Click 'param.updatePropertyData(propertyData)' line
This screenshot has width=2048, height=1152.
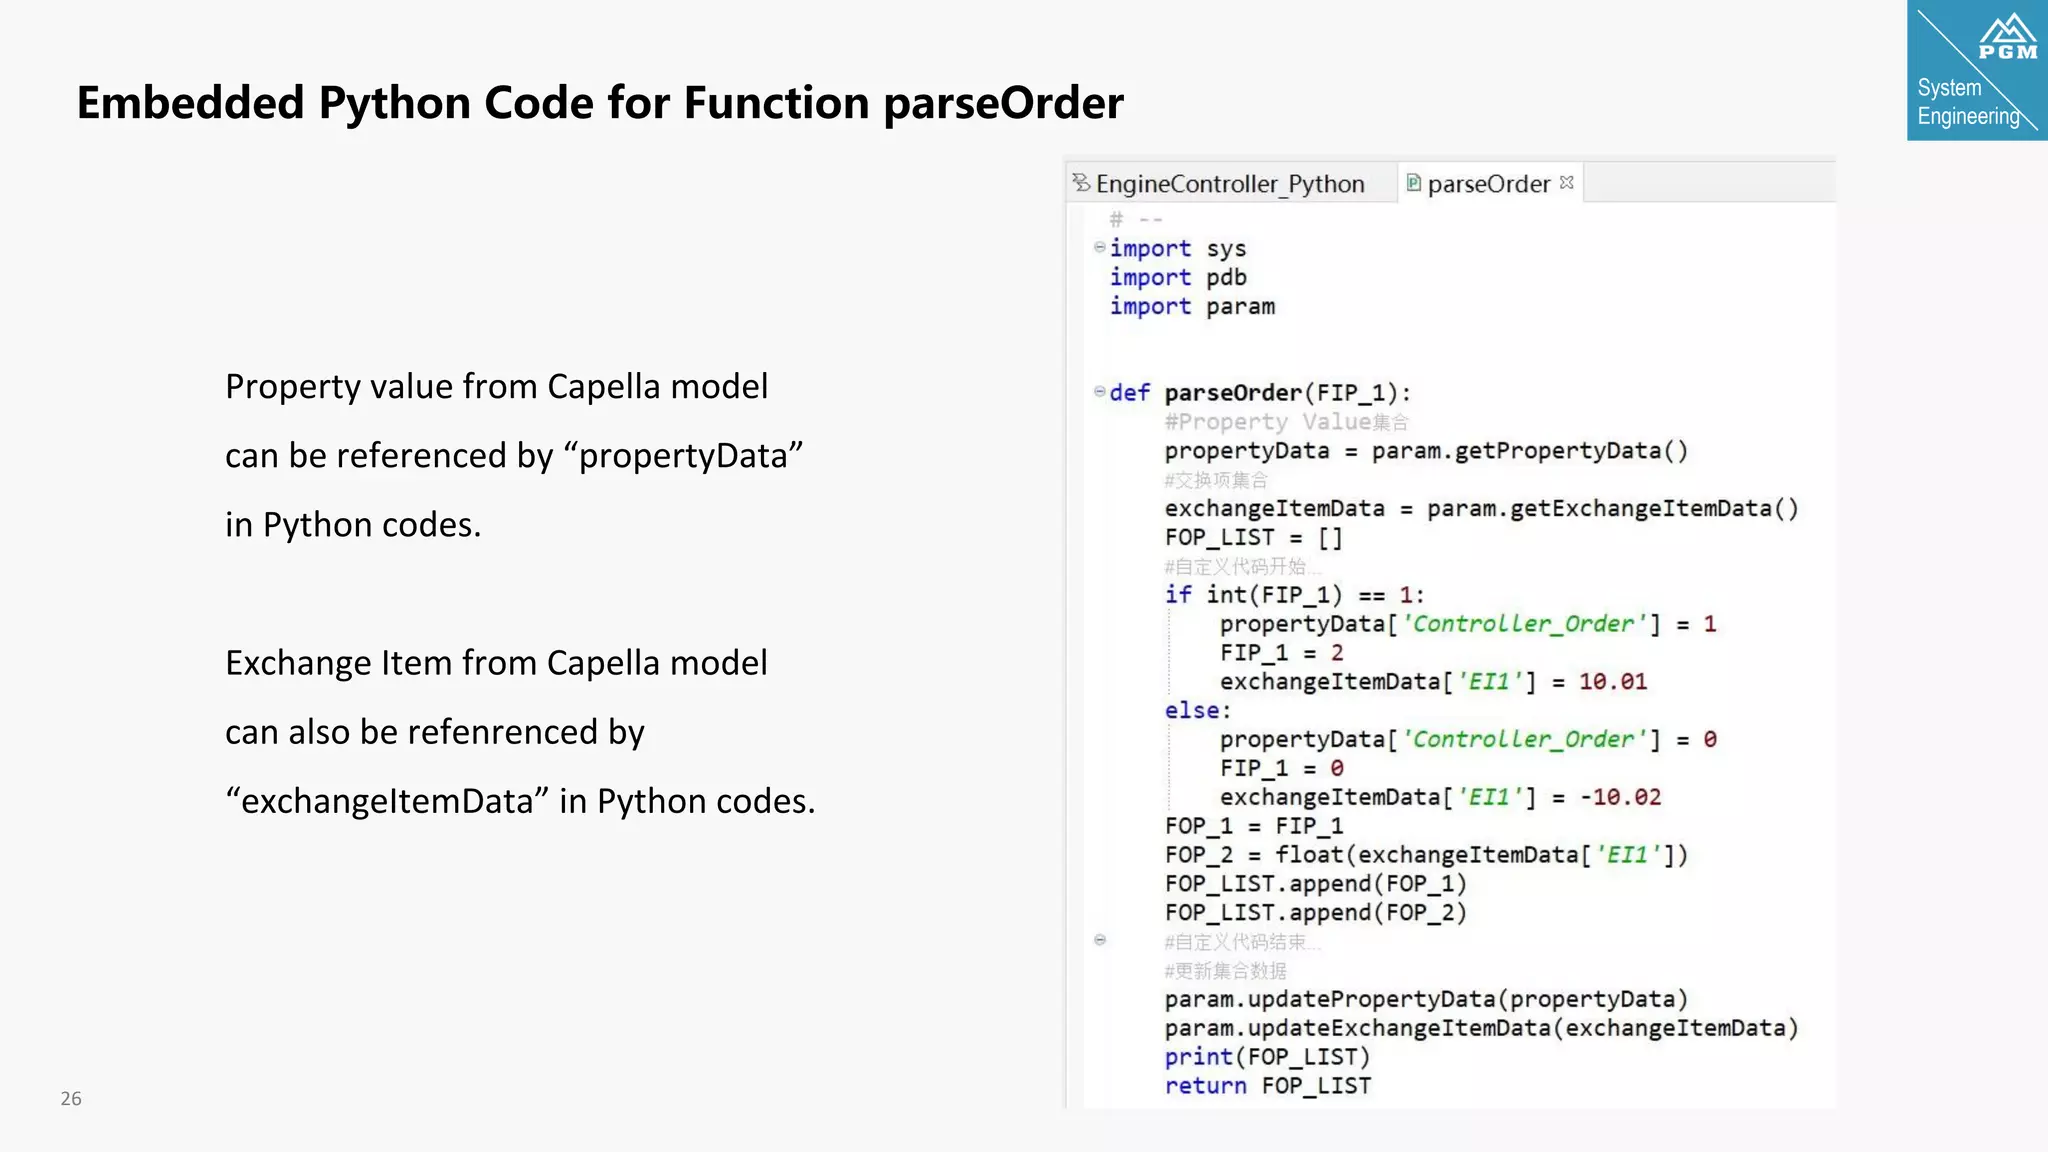click(x=1427, y=999)
